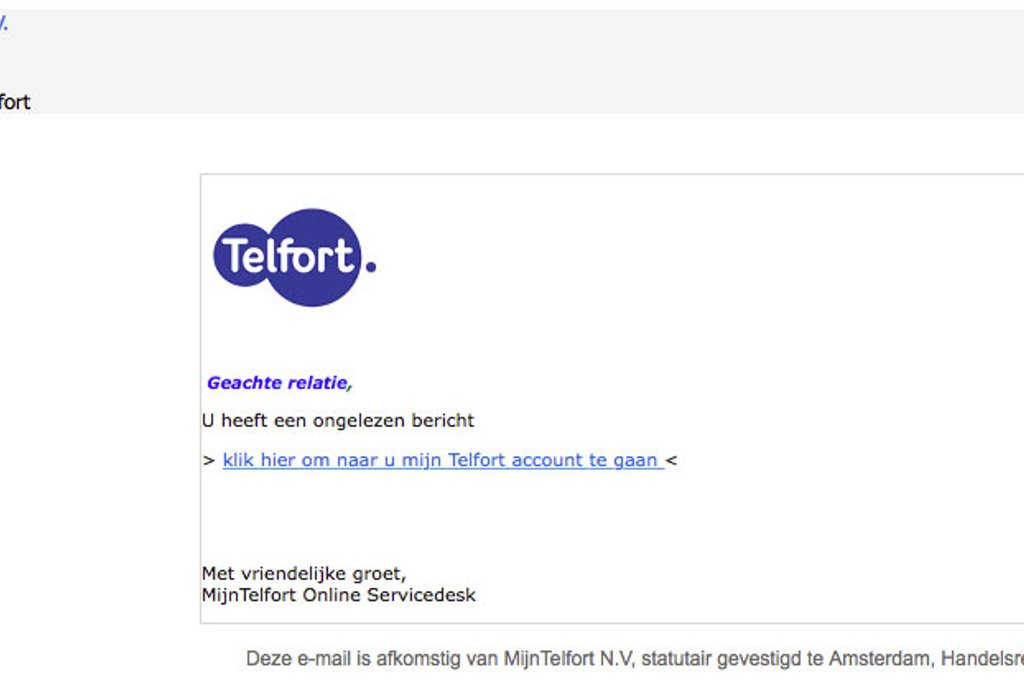Click the 'Met vriendelijke groet,' closing line
Image resolution: width=1024 pixels, height=683 pixels.
coord(304,574)
